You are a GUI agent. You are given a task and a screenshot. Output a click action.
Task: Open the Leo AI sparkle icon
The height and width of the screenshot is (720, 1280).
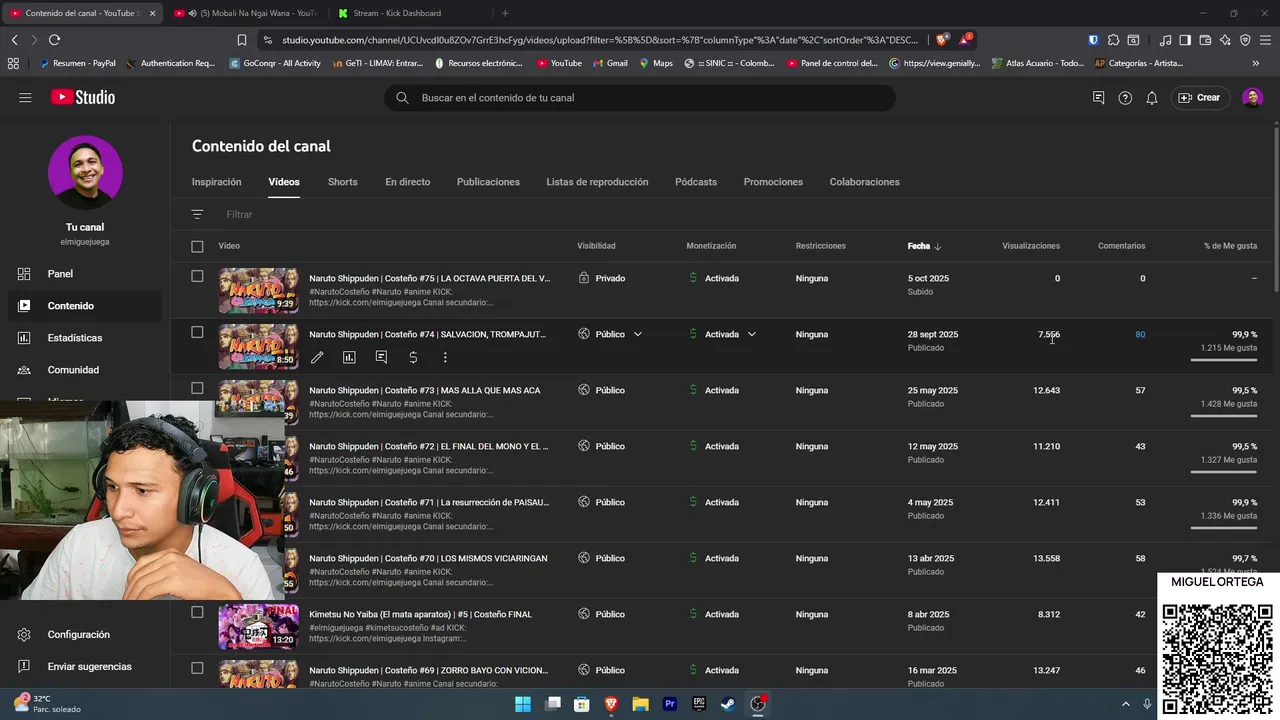coord(1225,40)
